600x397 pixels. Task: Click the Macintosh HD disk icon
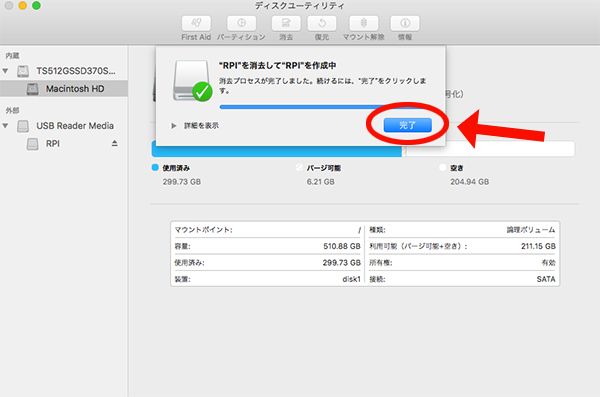pos(33,89)
